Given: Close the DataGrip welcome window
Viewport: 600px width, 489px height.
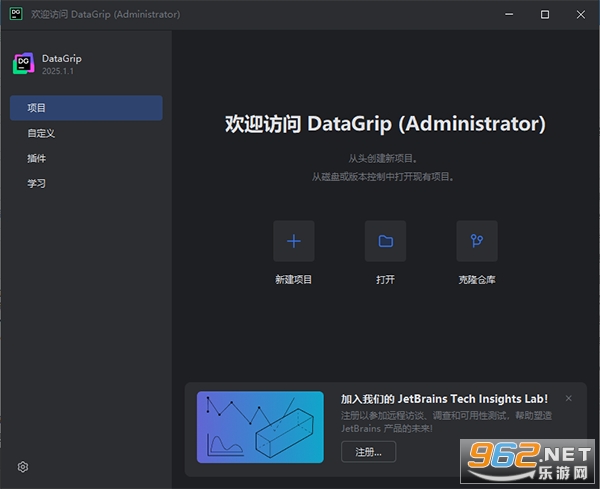Looking at the screenshot, I should (581, 15).
